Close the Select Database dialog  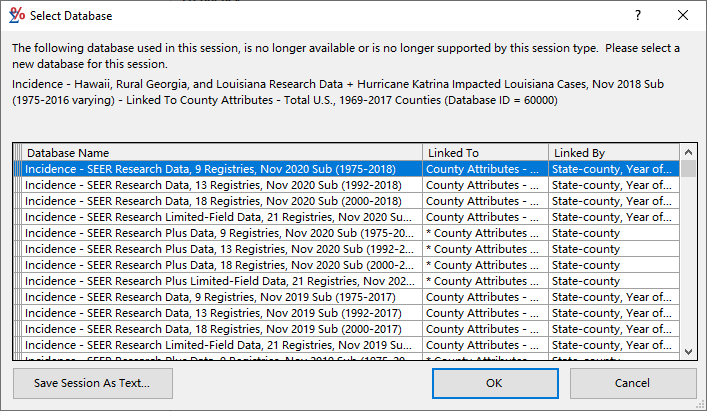click(x=683, y=16)
